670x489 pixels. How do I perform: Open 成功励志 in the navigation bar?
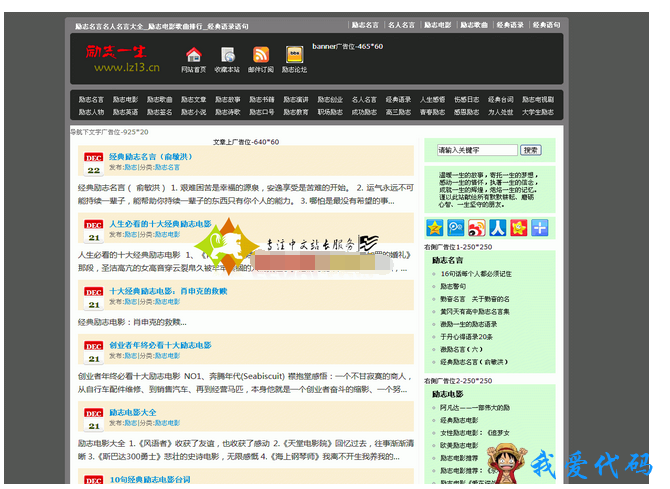(364, 112)
